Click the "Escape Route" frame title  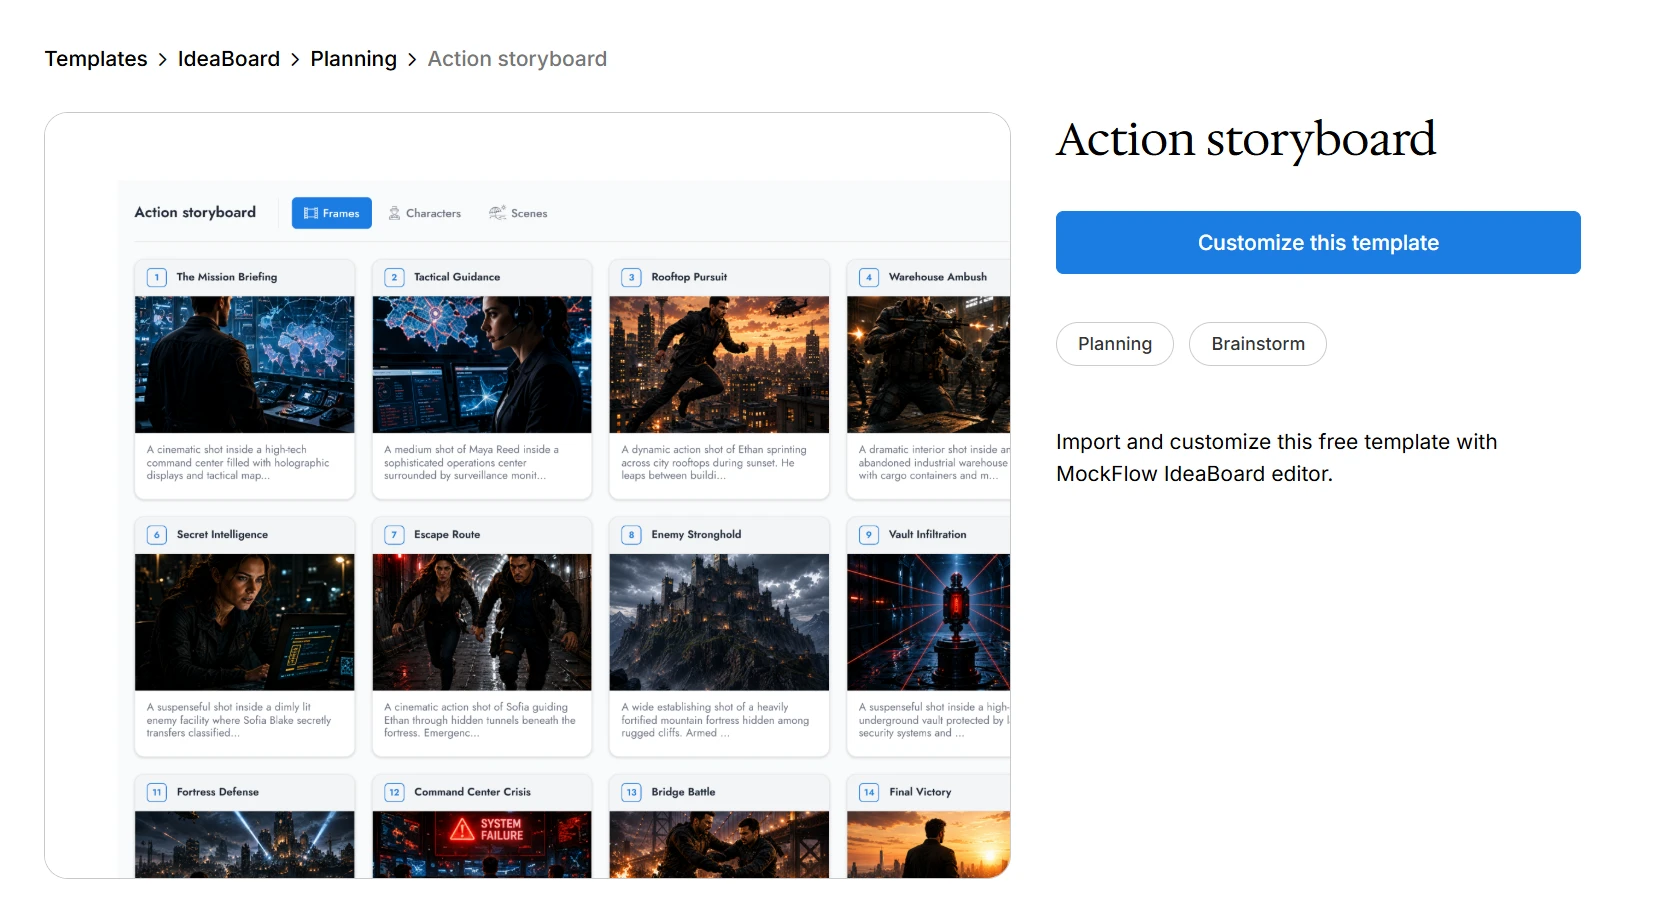(447, 535)
